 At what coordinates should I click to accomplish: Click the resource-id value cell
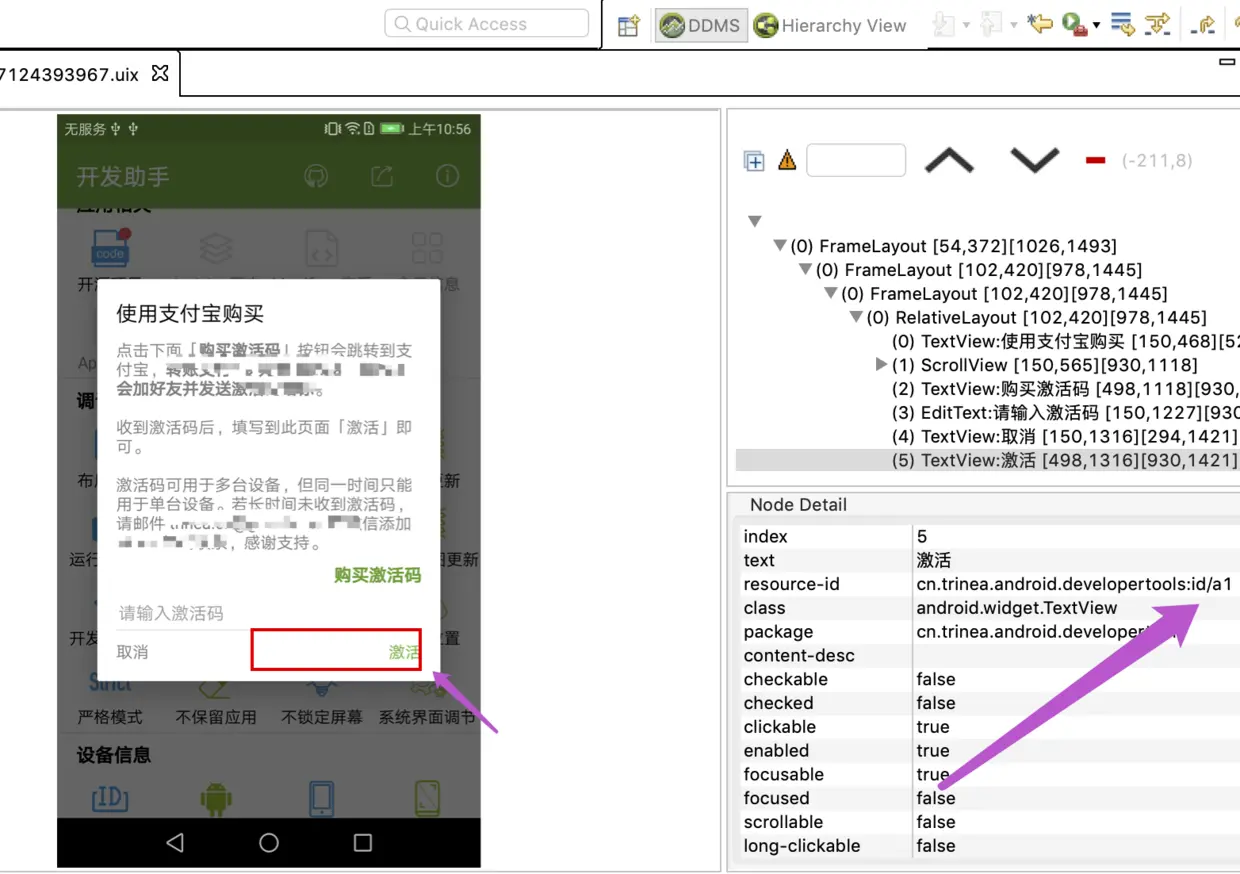[x=1076, y=584]
